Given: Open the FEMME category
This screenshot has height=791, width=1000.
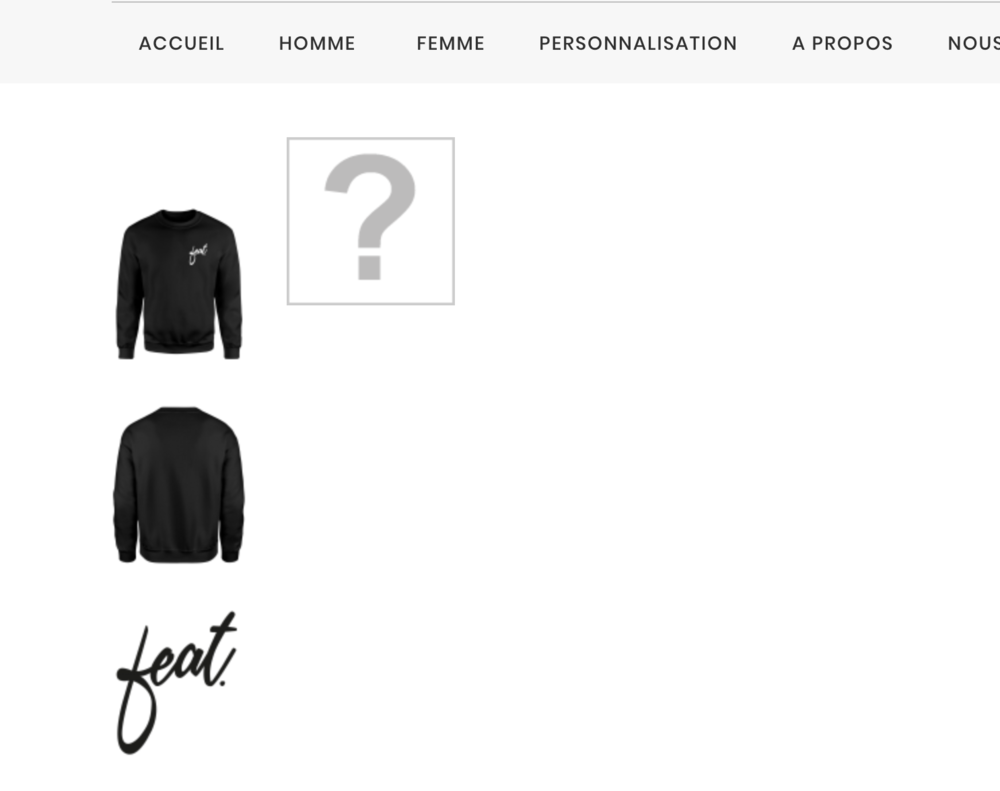Looking at the screenshot, I should [450, 43].
